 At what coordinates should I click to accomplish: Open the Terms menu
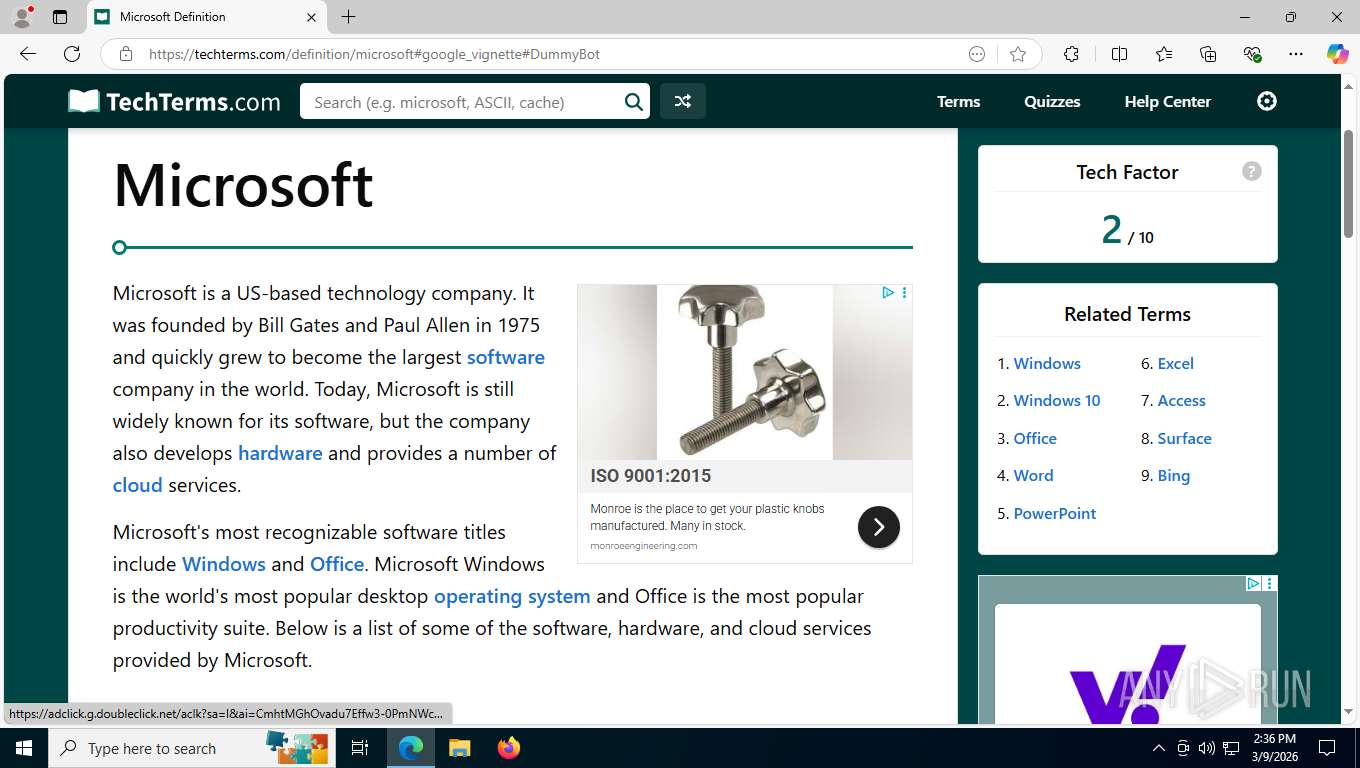click(x=958, y=101)
